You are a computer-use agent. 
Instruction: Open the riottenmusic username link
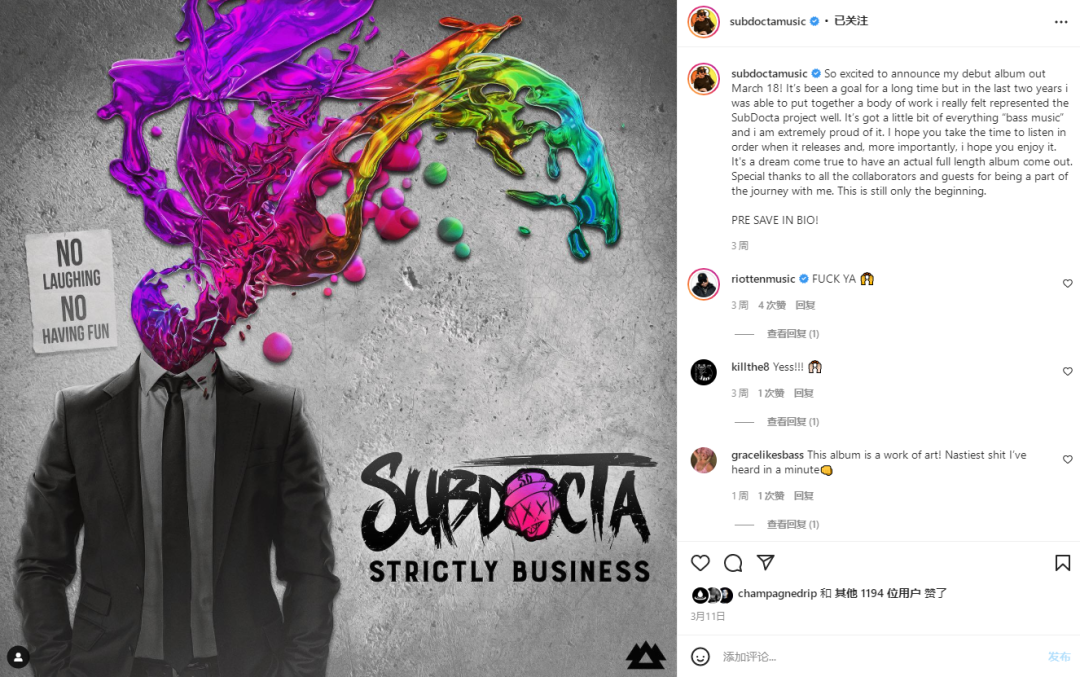[x=762, y=279]
